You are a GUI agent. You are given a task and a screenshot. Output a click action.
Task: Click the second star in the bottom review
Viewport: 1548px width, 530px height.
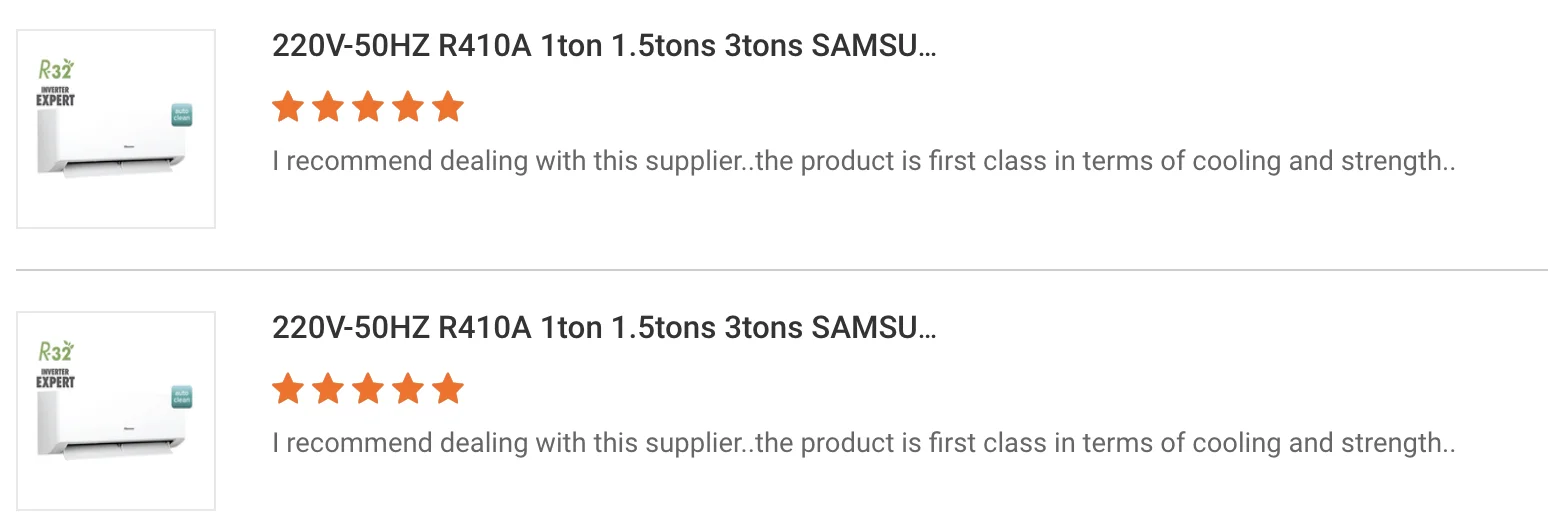point(328,388)
